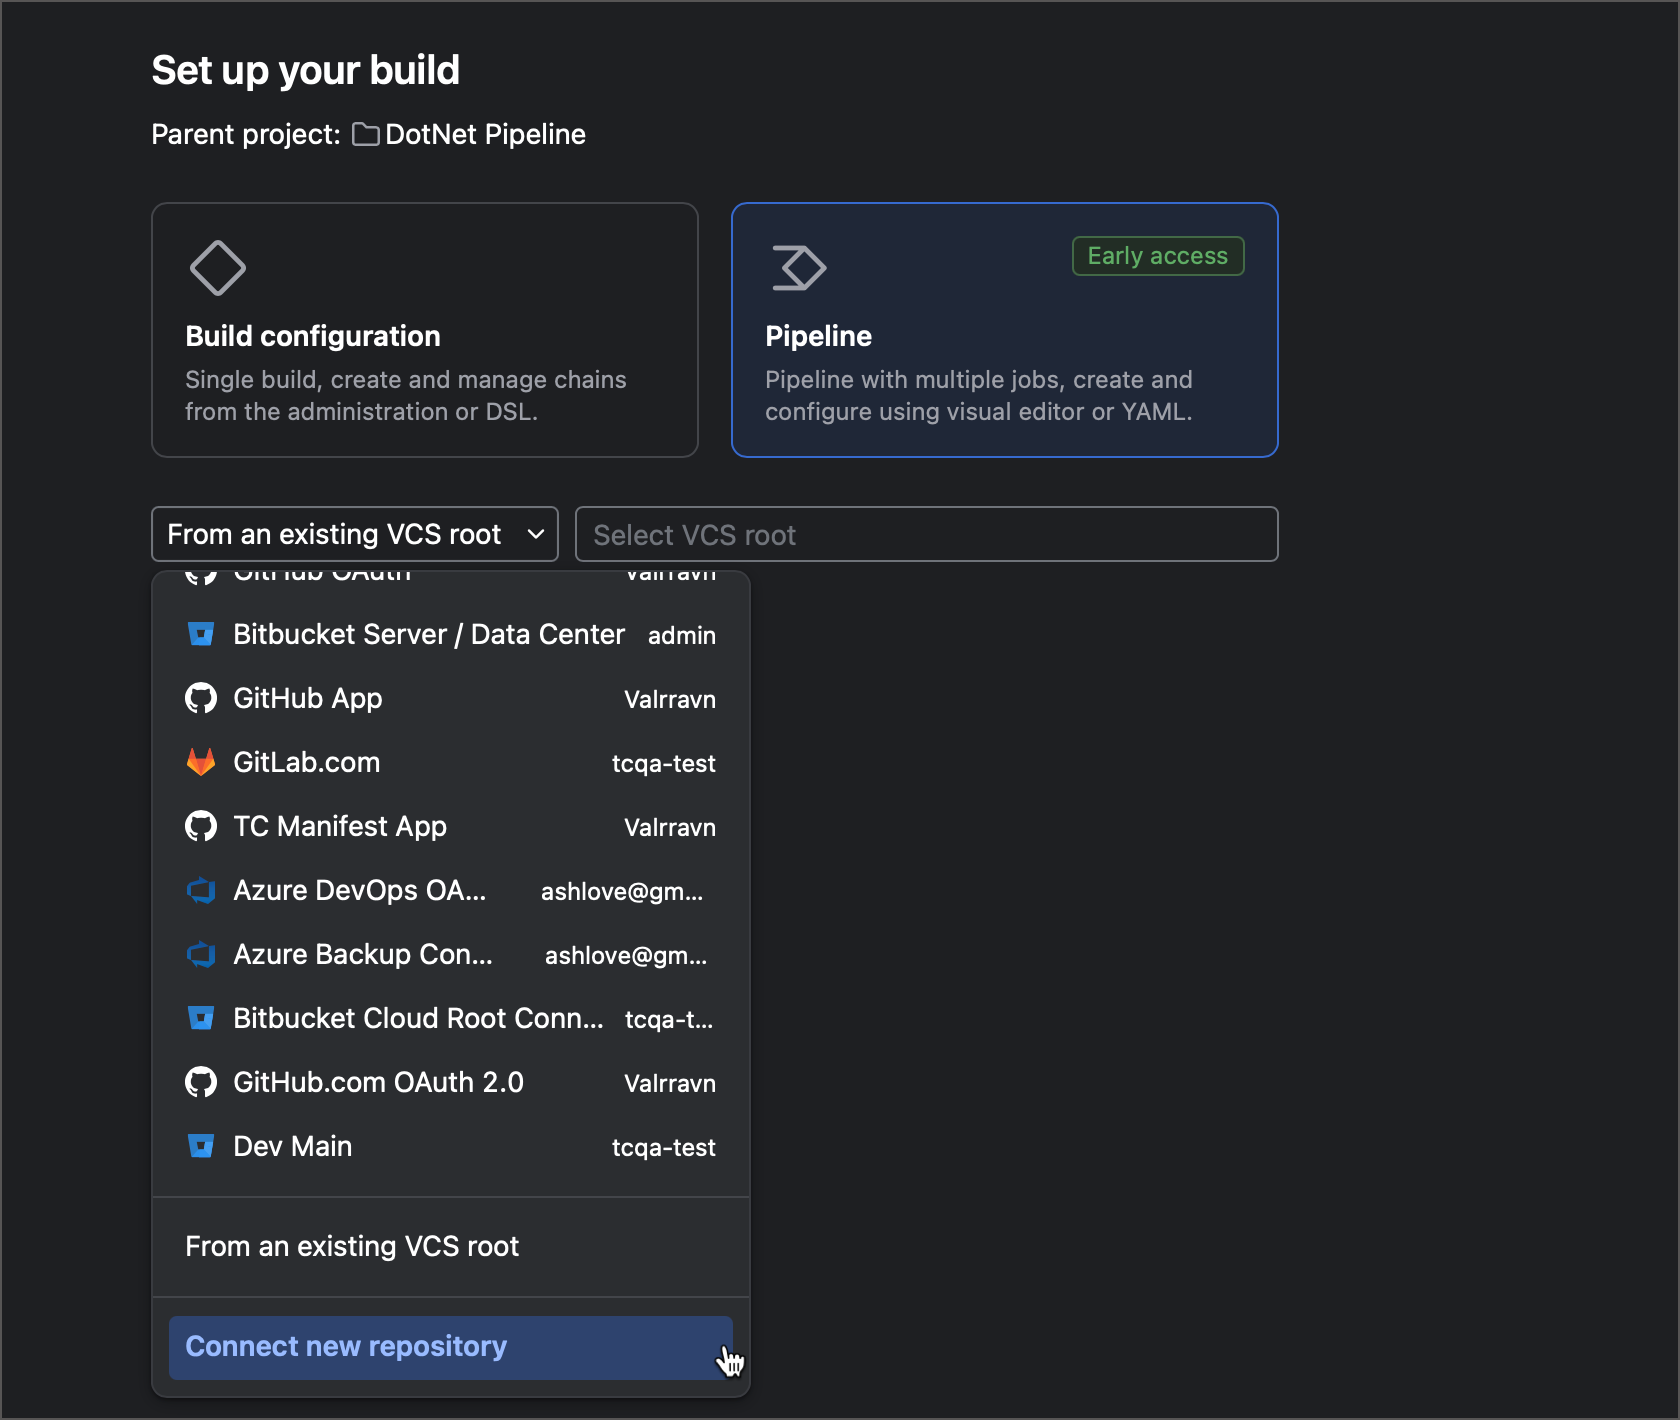Click the diamond icon on Build configuration card
1680x1420 pixels.
[x=218, y=267]
